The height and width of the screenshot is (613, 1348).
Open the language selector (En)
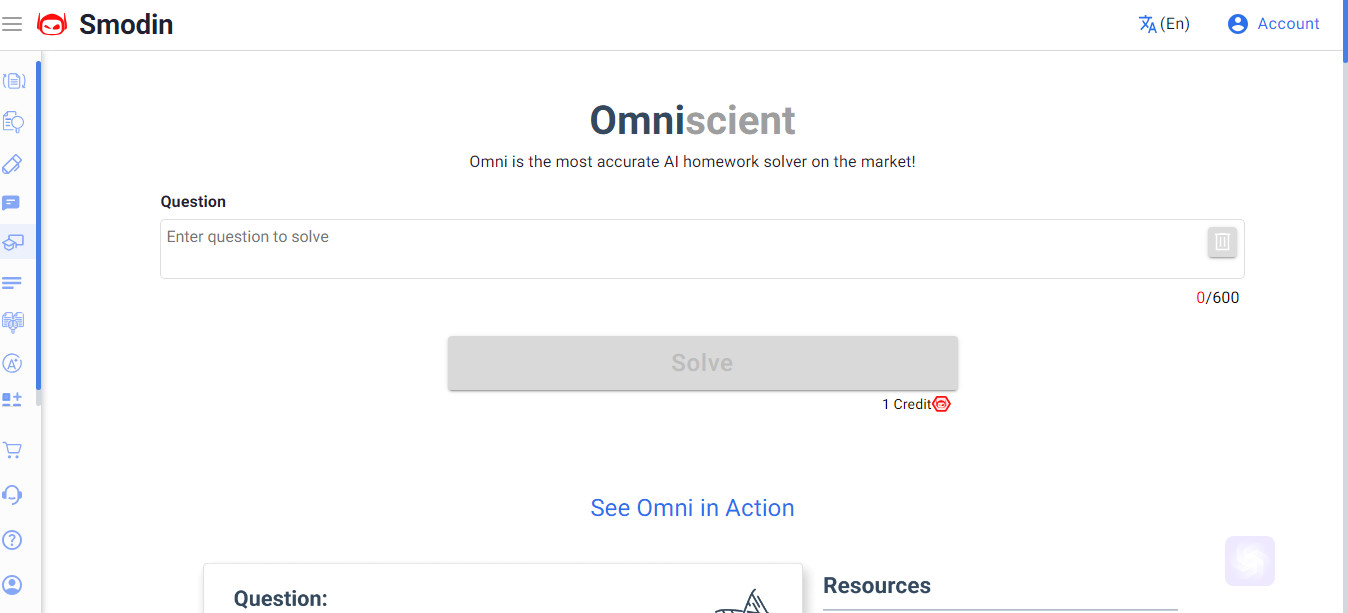pos(1164,24)
